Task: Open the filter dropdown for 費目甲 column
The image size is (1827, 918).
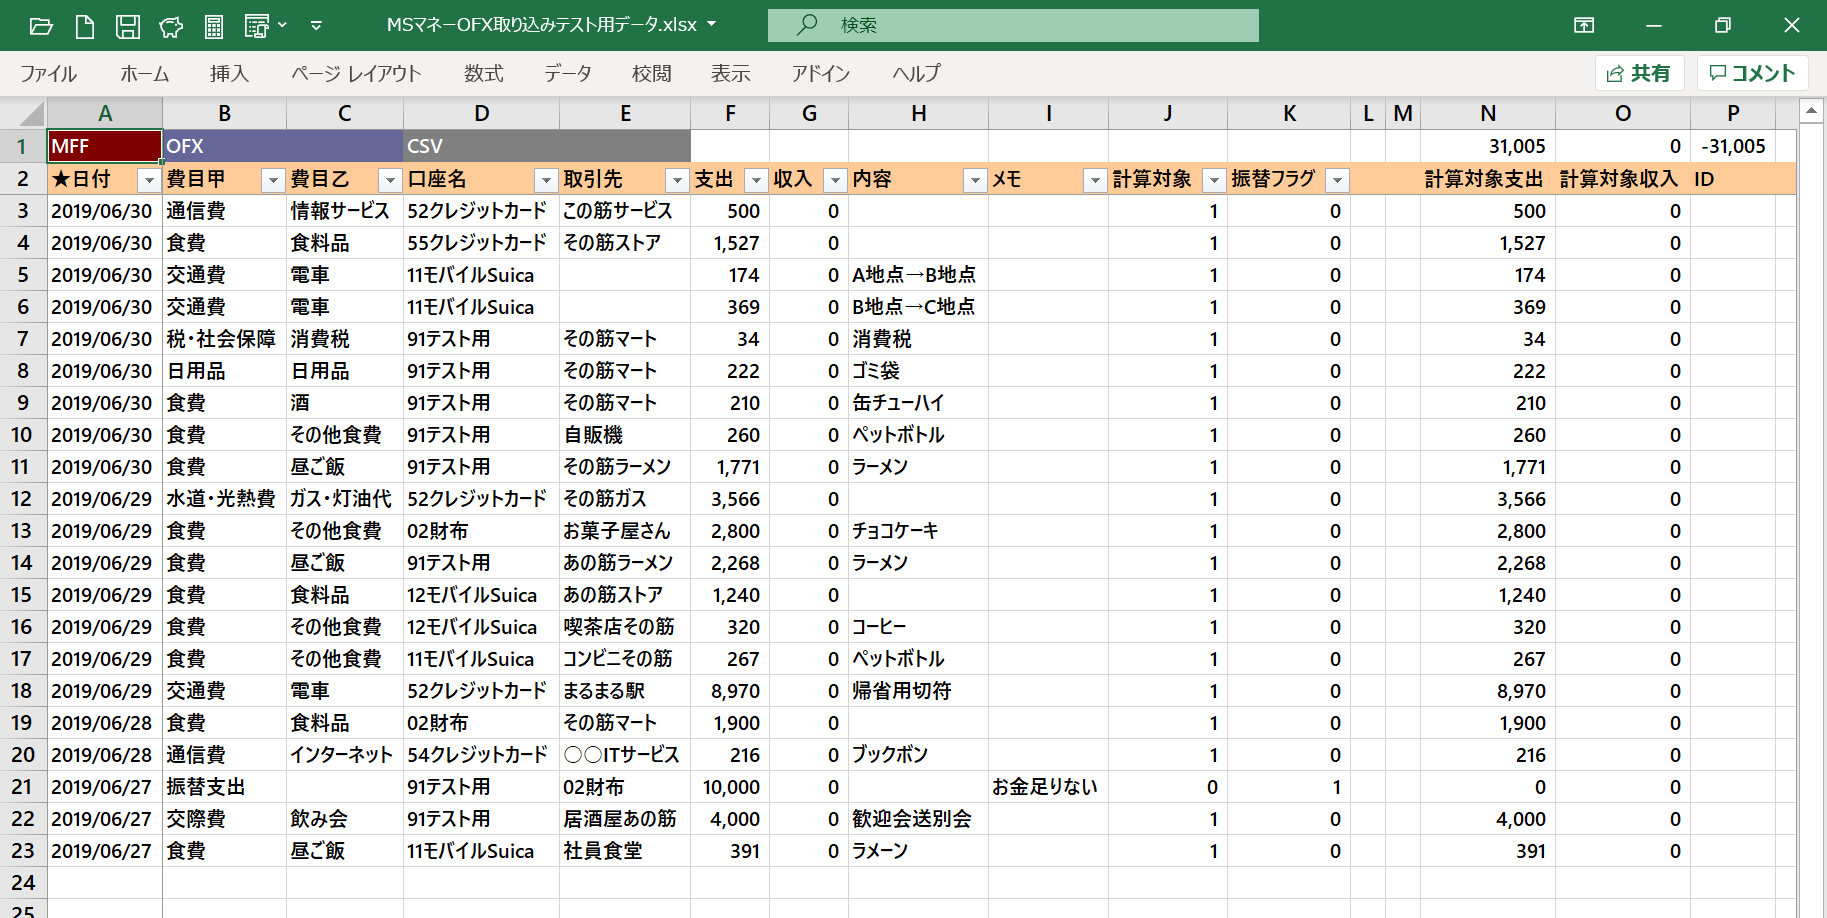Action: tap(272, 180)
